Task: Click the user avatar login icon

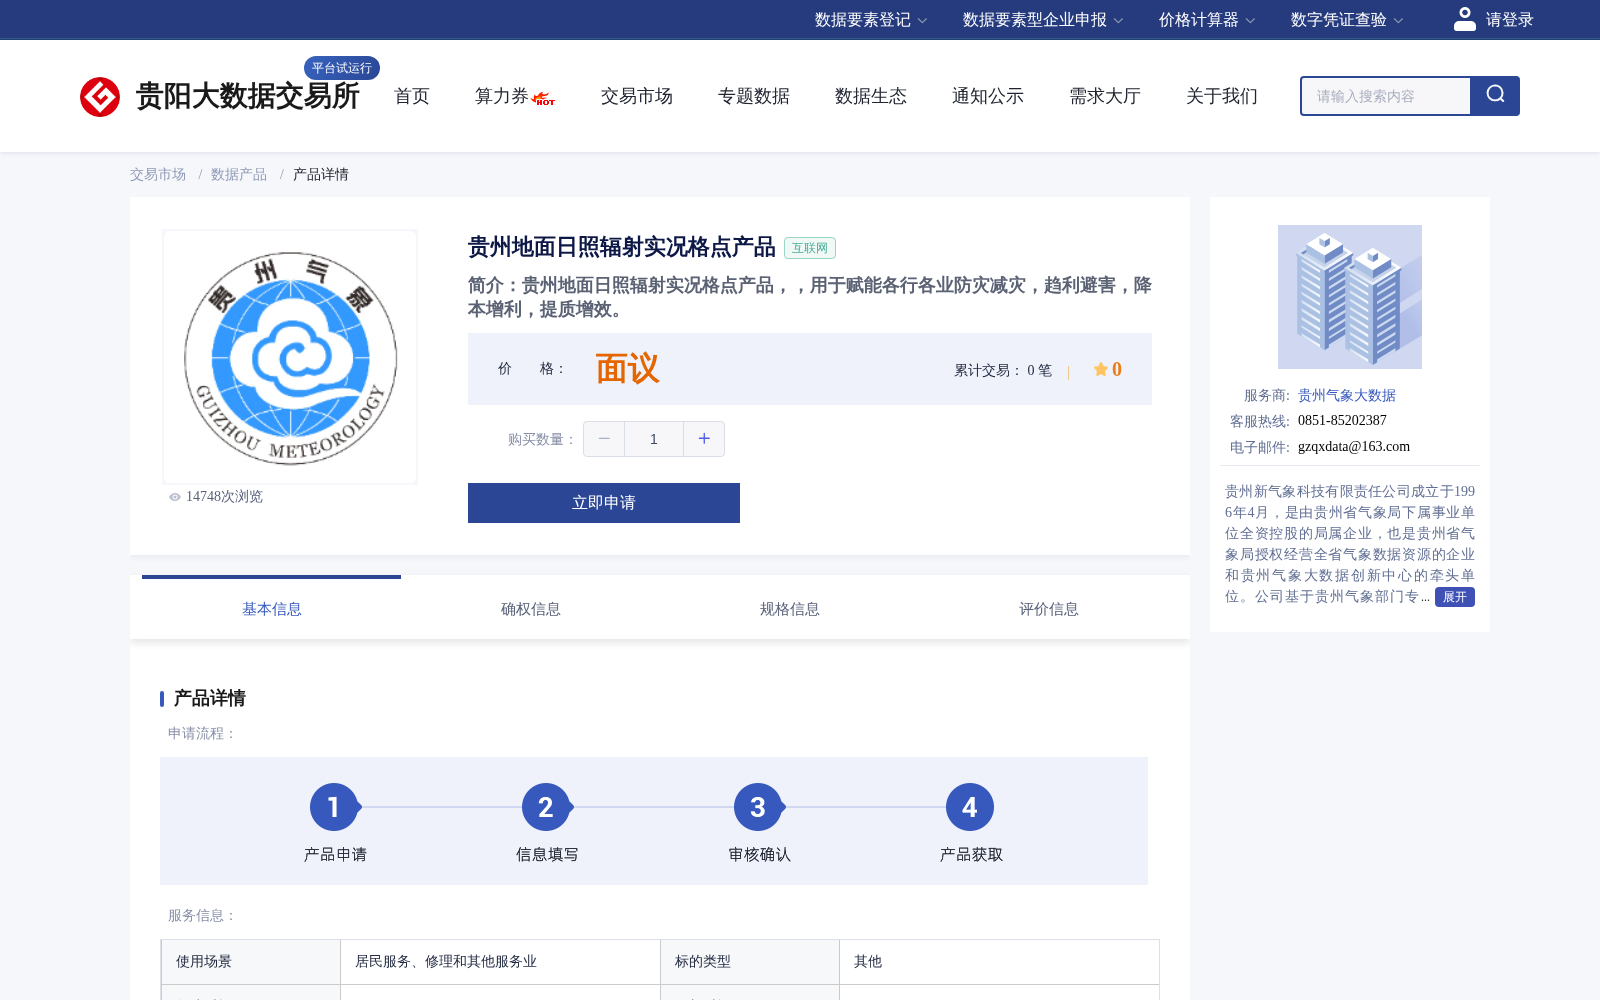Action: click(1464, 19)
